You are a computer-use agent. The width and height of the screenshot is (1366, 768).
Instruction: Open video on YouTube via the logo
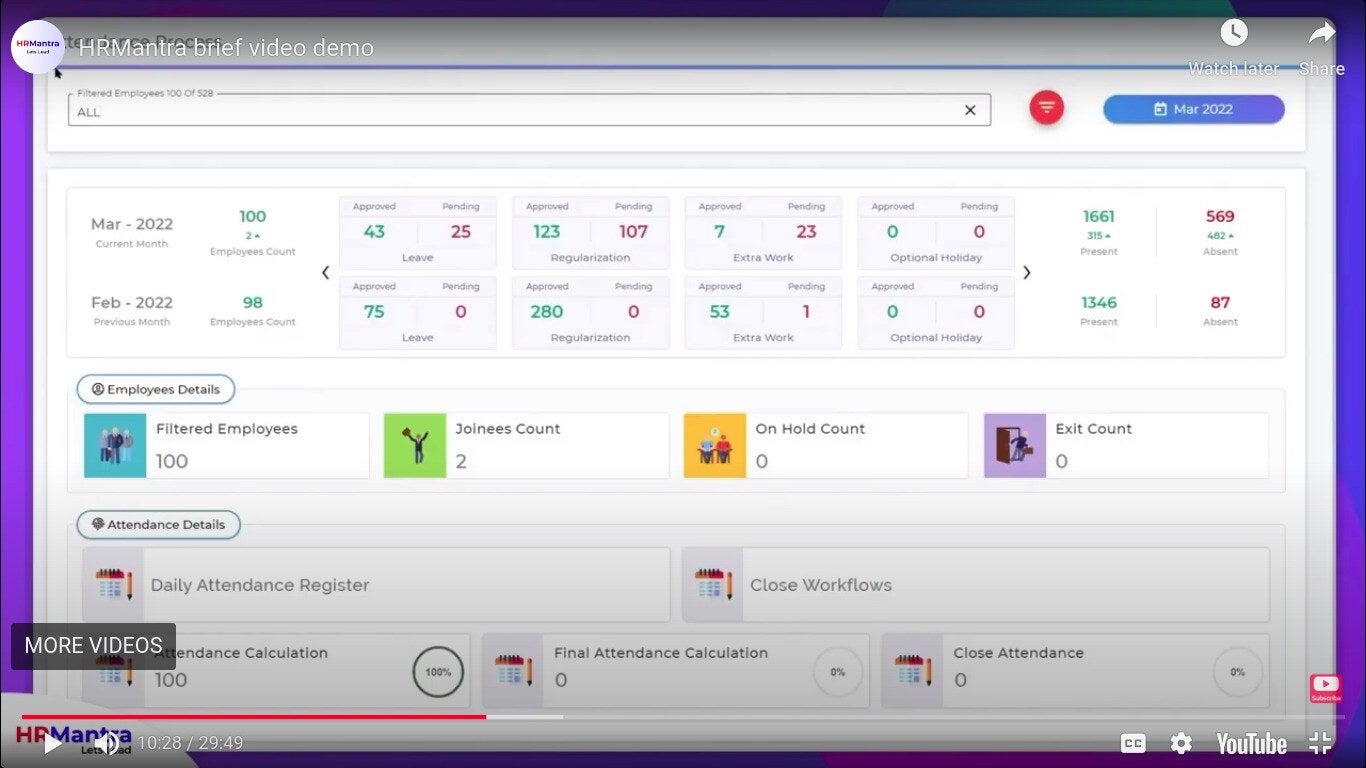(1251, 743)
